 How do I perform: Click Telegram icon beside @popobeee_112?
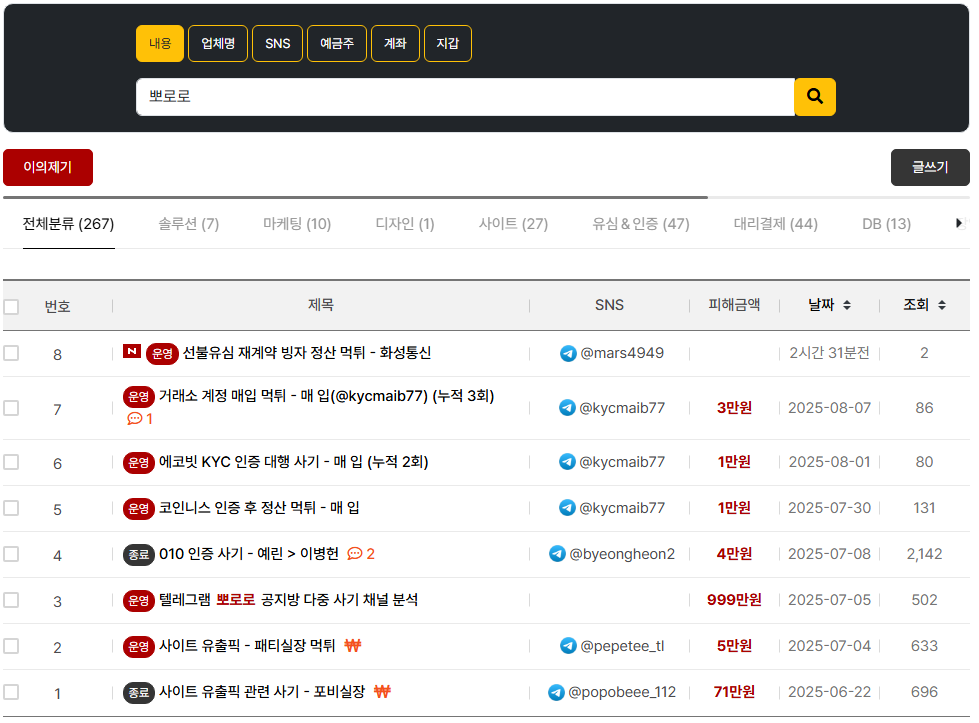pos(556,692)
